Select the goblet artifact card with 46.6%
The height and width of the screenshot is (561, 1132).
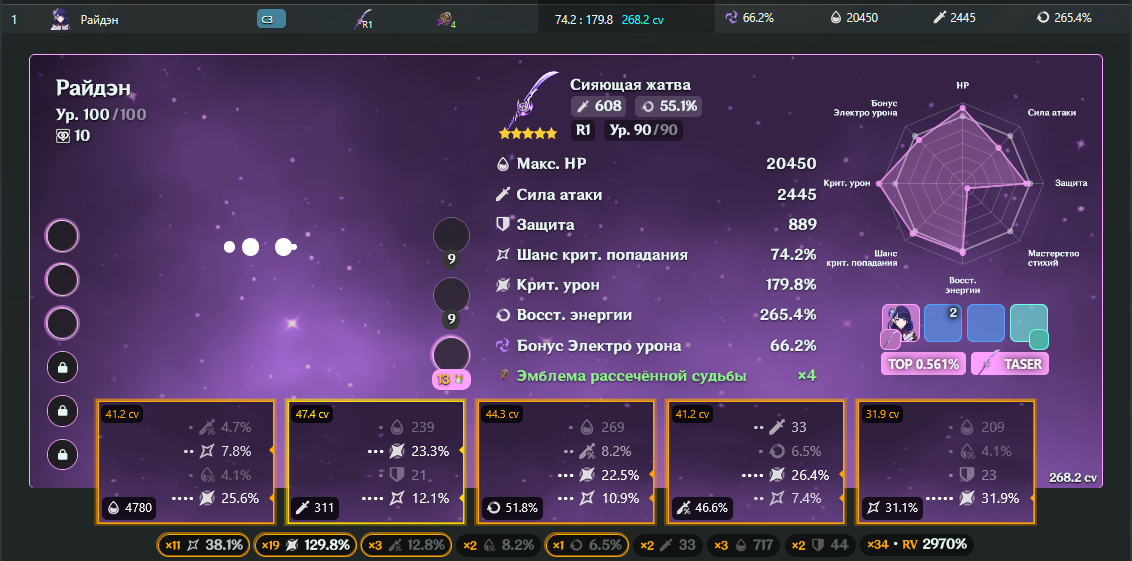pos(755,461)
